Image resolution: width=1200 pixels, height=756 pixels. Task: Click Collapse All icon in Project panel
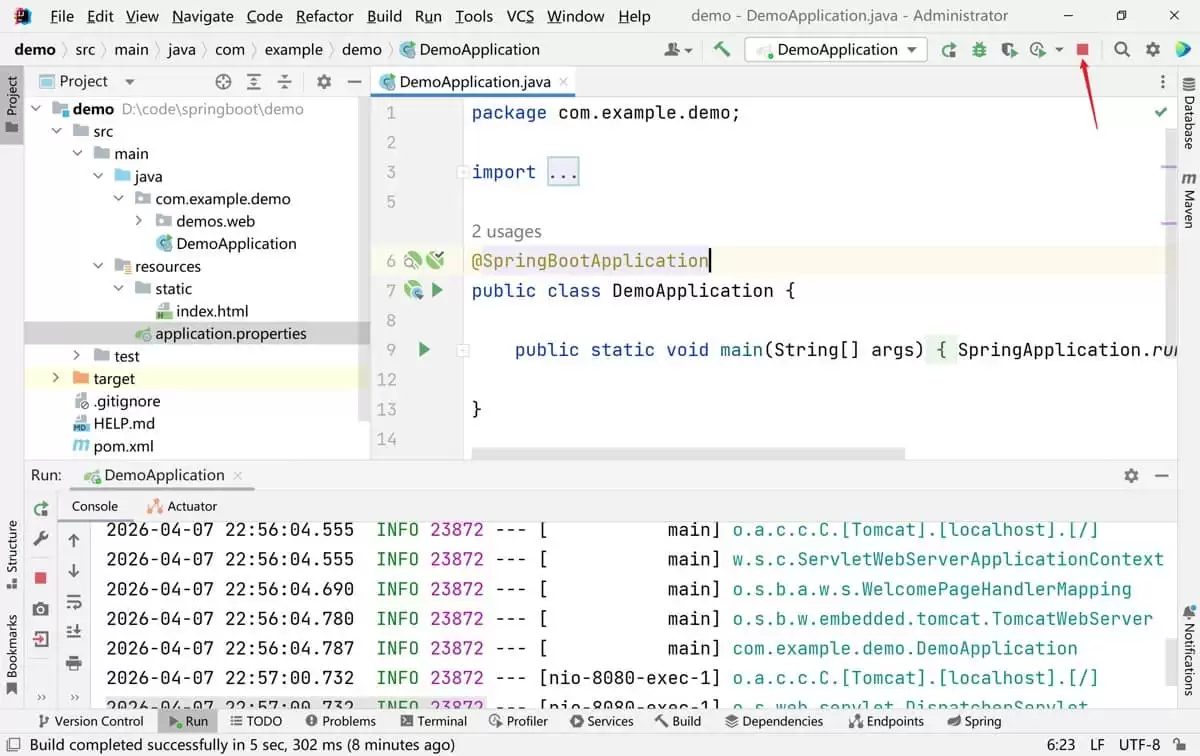point(285,82)
